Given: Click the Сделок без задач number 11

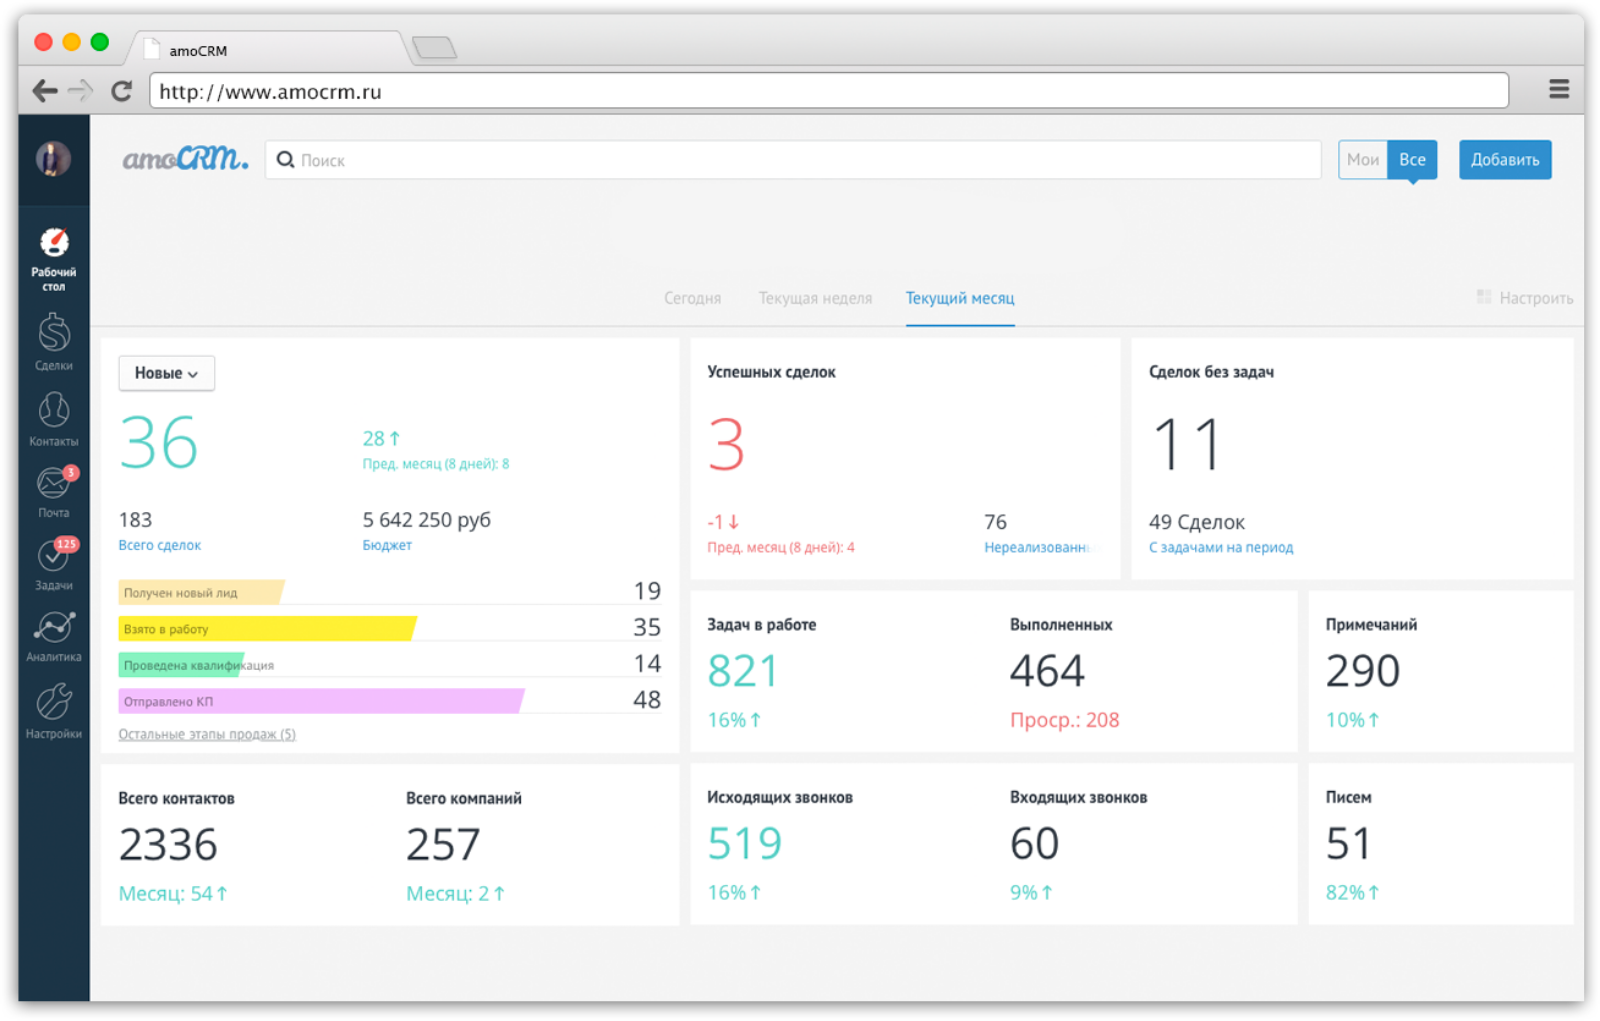Looking at the screenshot, I should pyautogui.click(x=1187, y=445).
